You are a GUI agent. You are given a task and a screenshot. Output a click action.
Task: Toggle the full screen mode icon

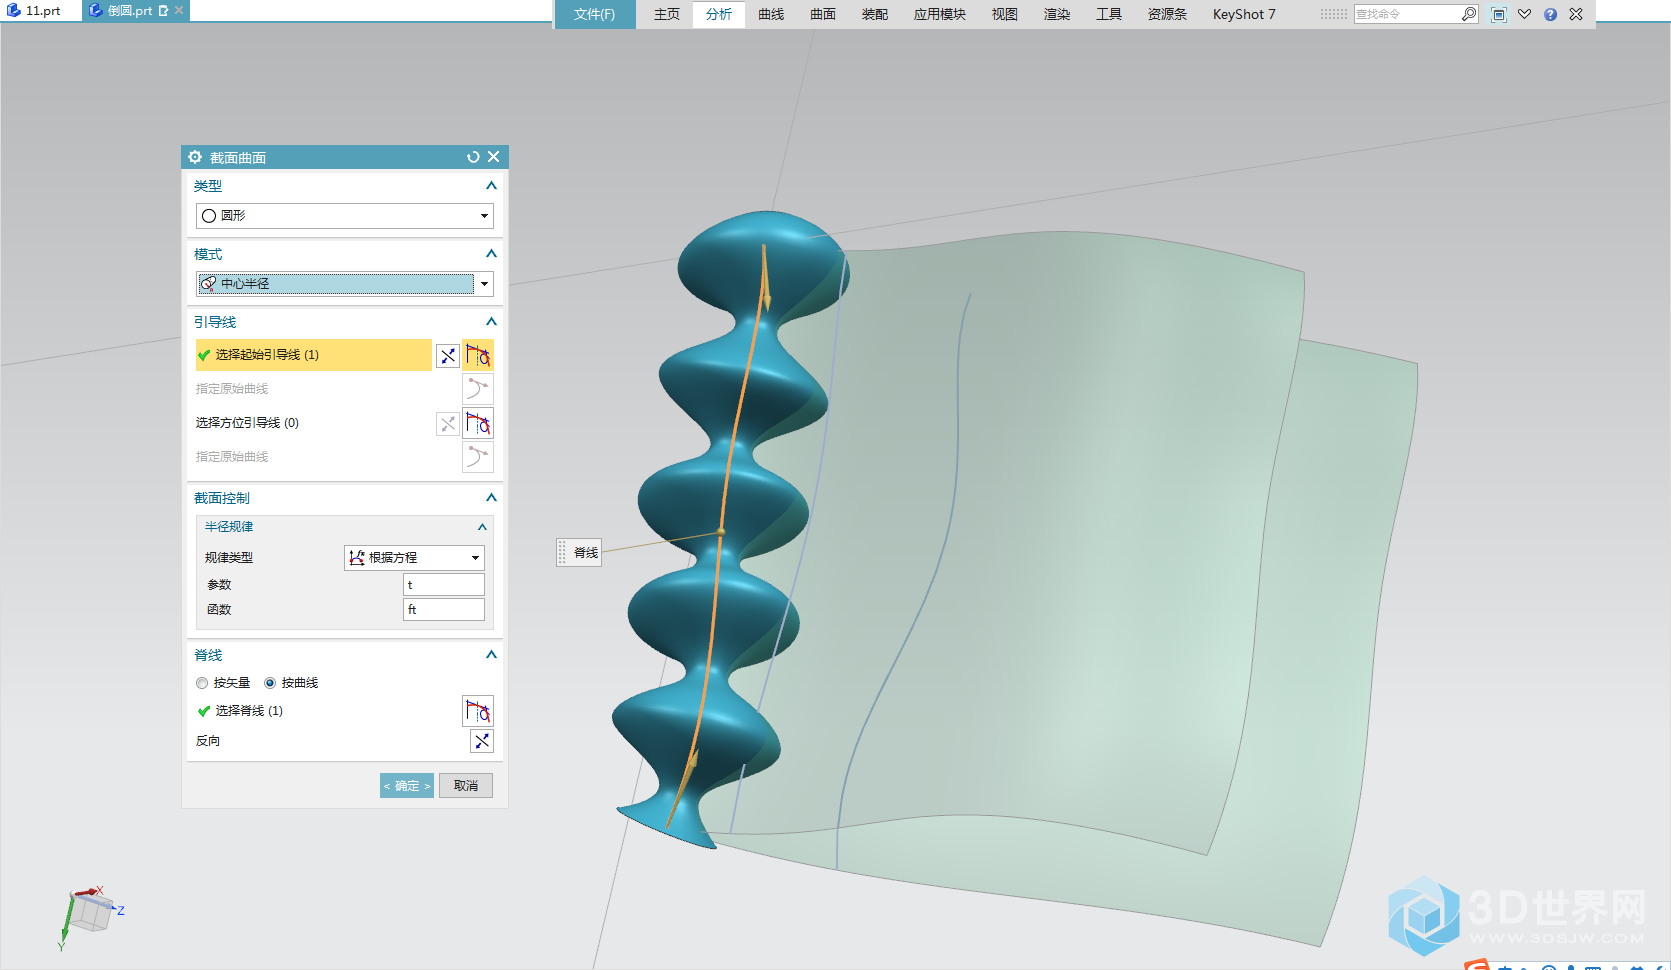coord(1498,14)
